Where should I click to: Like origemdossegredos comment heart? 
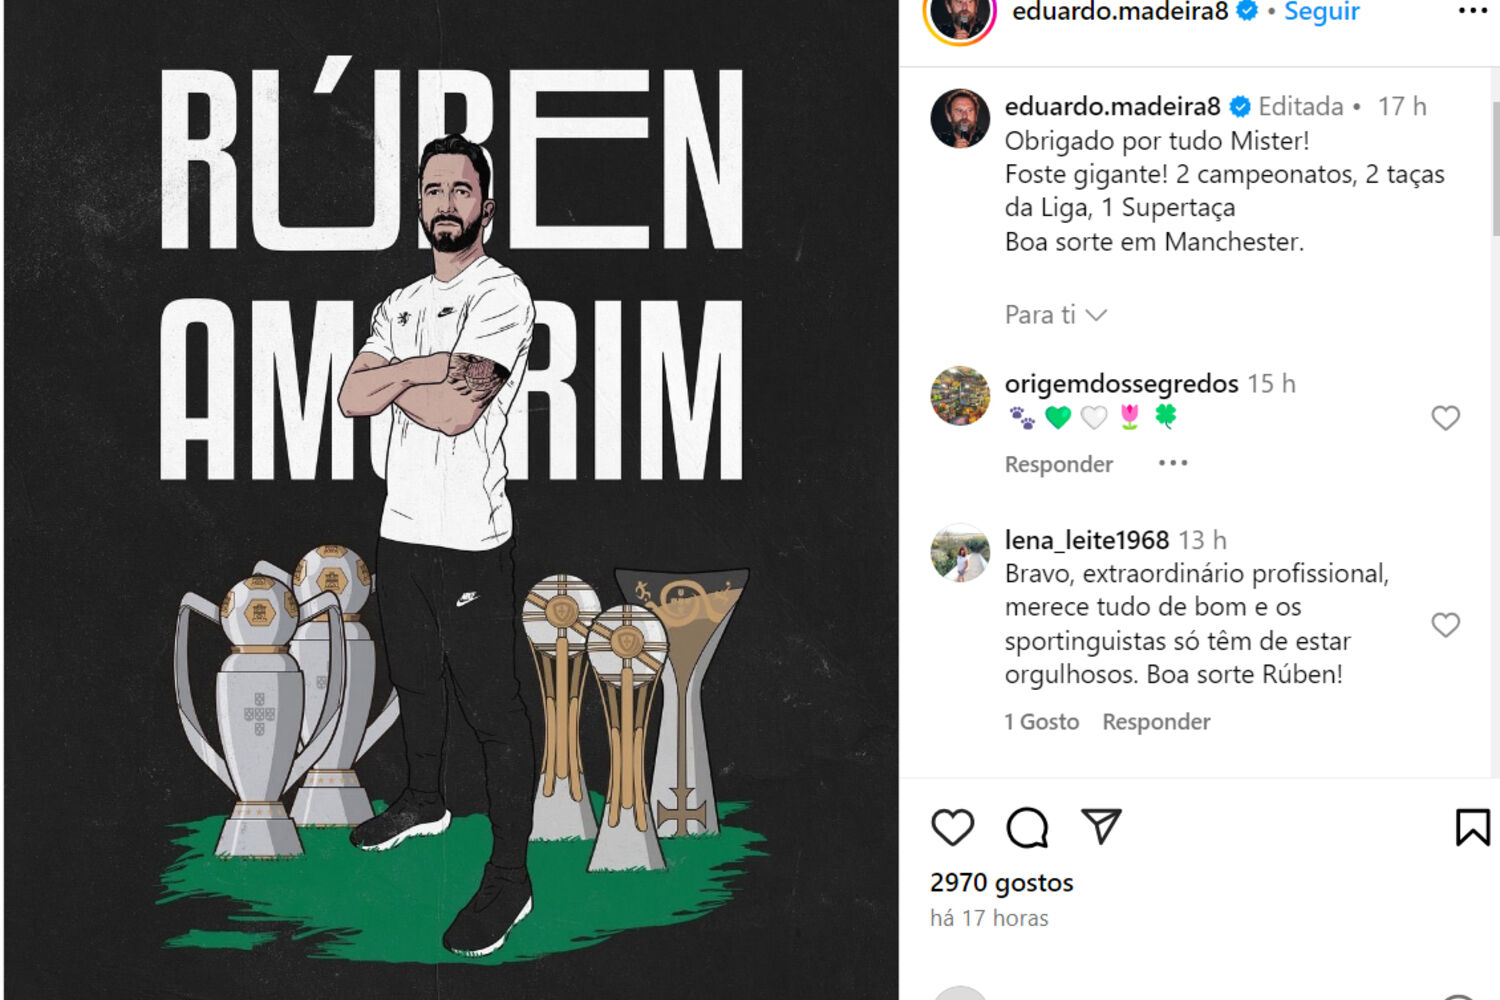coord(1445,418)
